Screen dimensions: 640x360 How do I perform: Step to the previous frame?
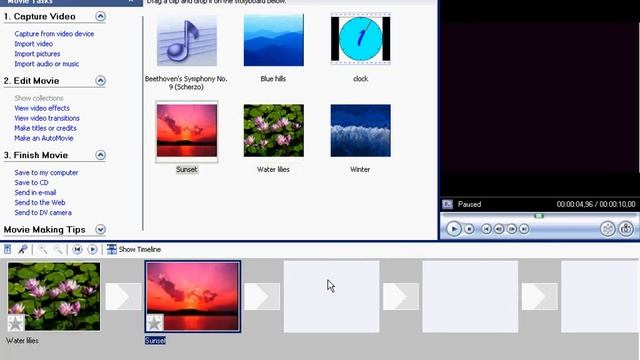click(499, 229)
